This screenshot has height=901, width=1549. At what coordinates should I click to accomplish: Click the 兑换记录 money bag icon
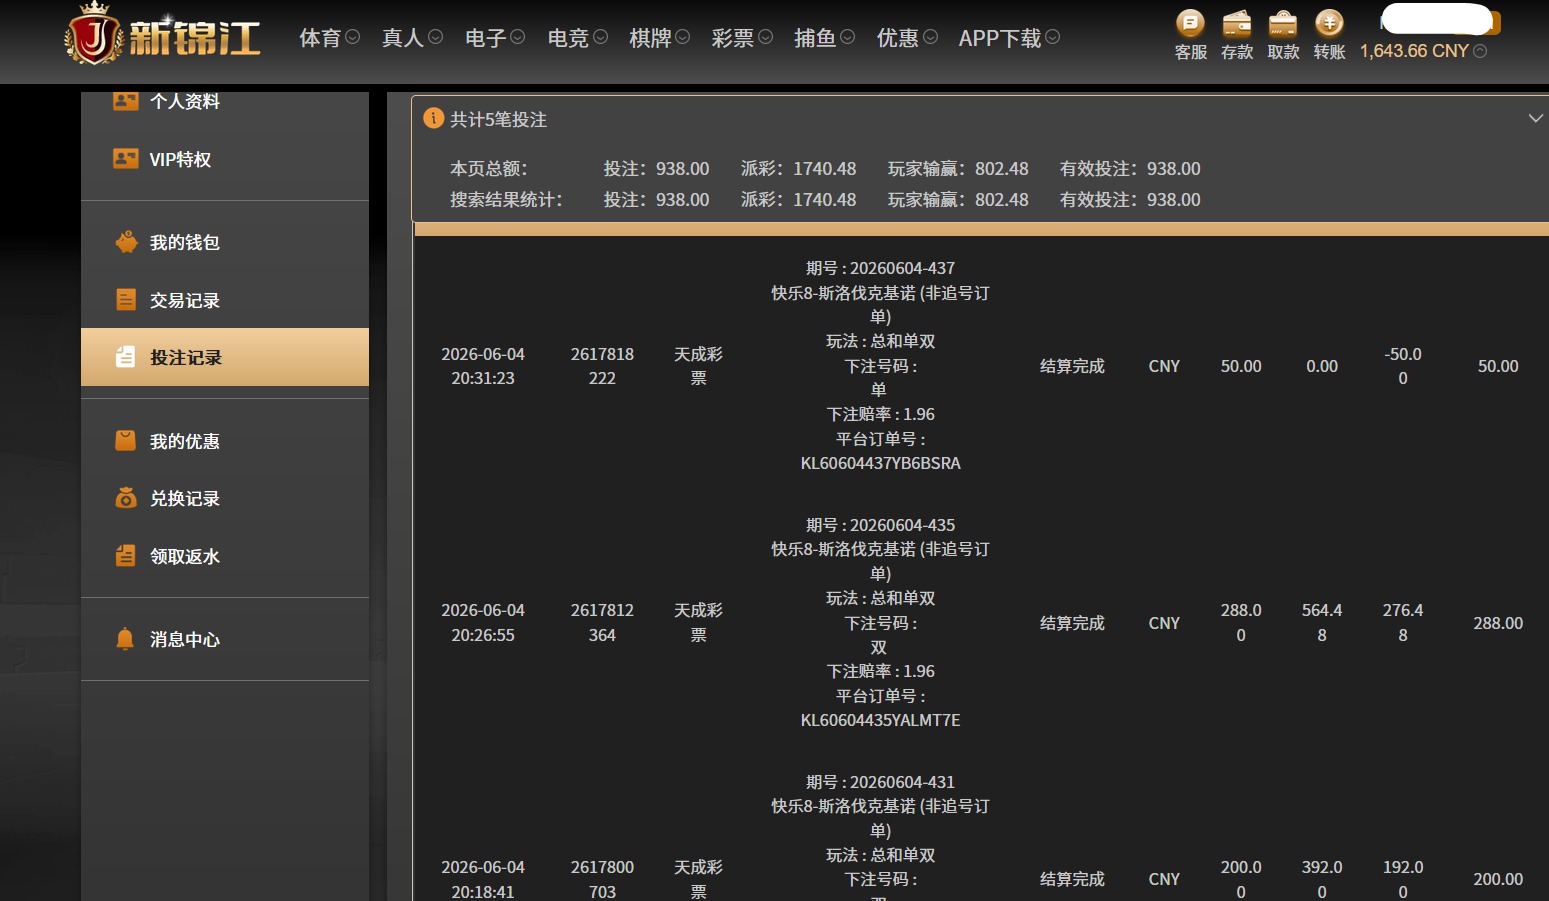pos(126,498)
